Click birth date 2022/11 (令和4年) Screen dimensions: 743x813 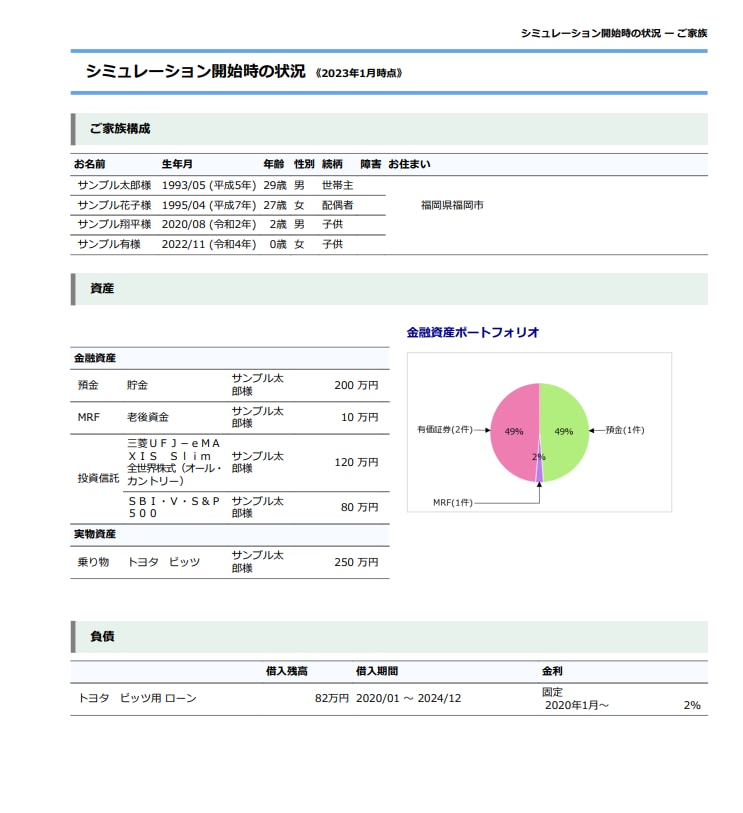[x=209, y=244]
